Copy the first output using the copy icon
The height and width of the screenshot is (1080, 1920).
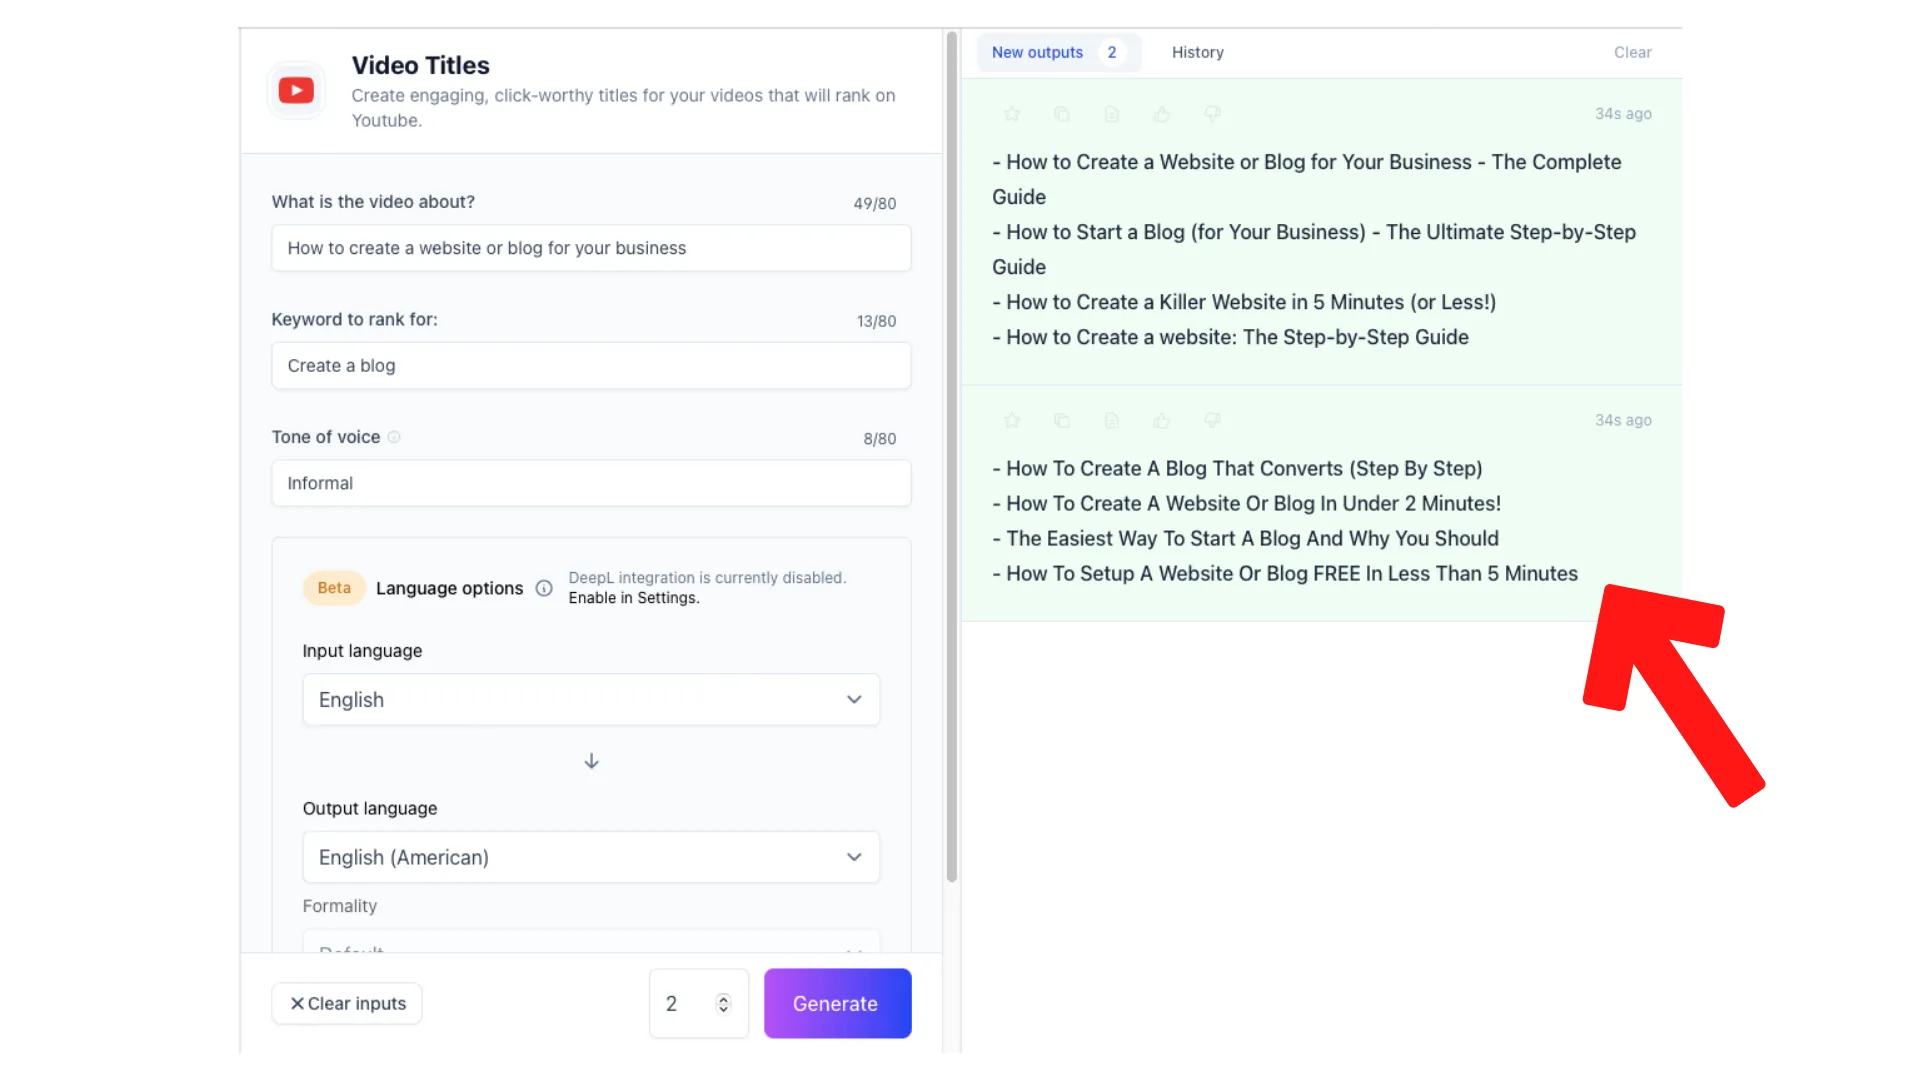(1062, 114)
